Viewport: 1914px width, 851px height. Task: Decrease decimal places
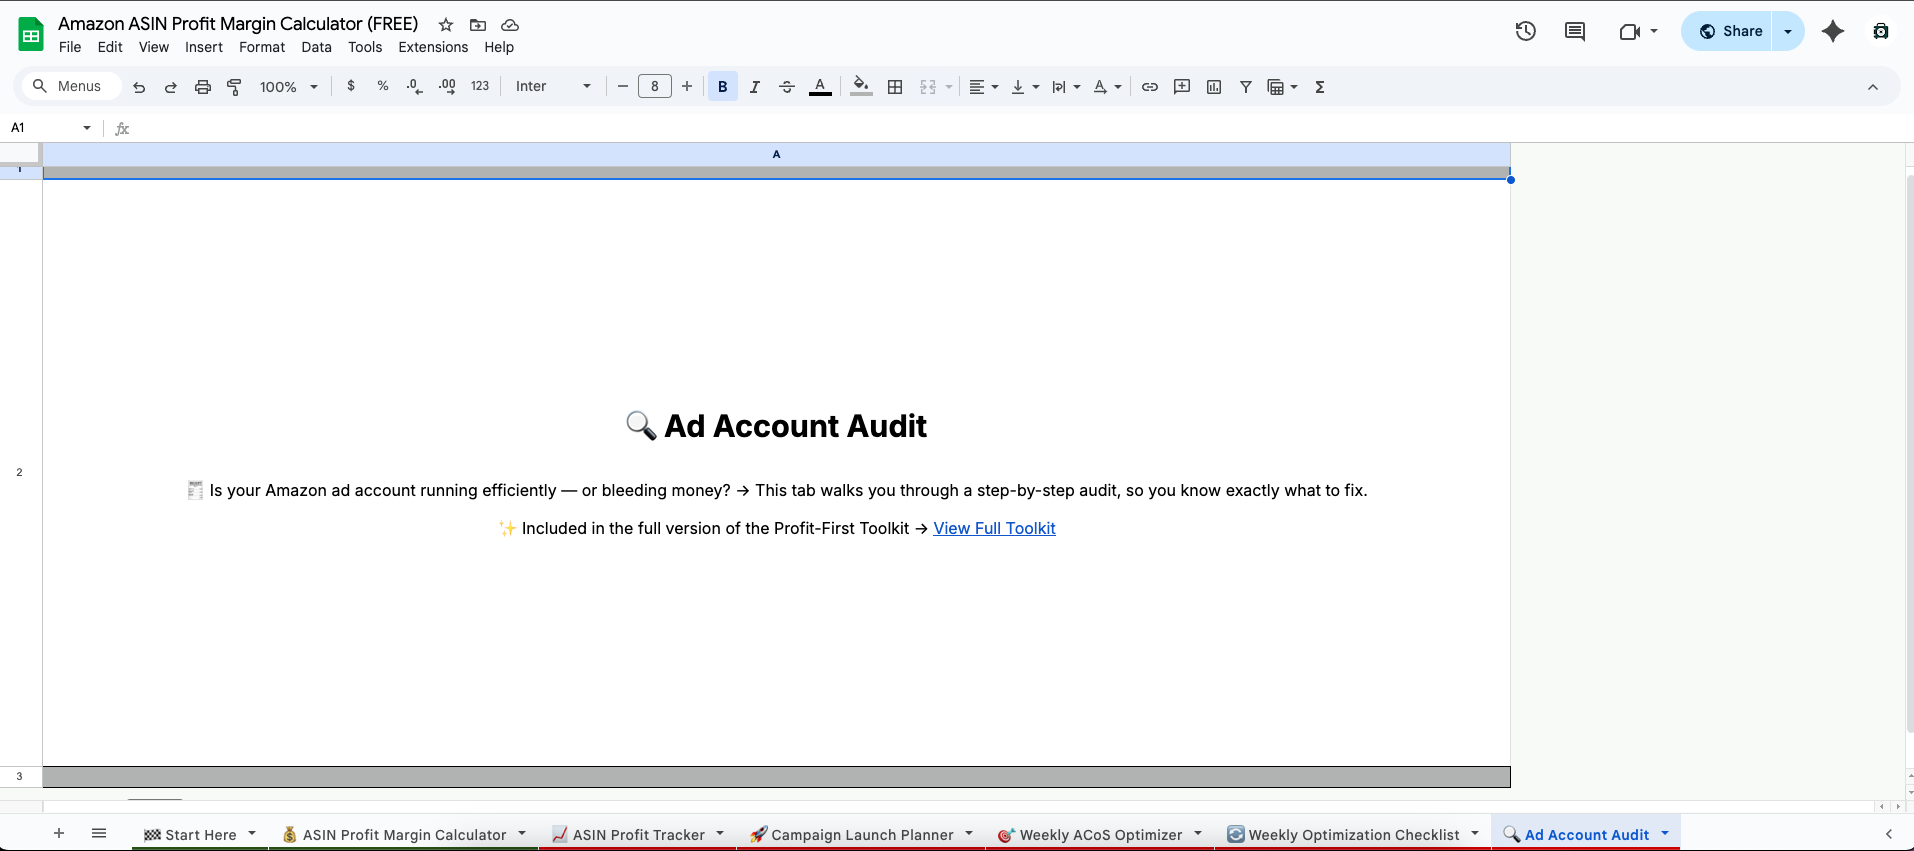pyautogui.click(x=415, y=86)
